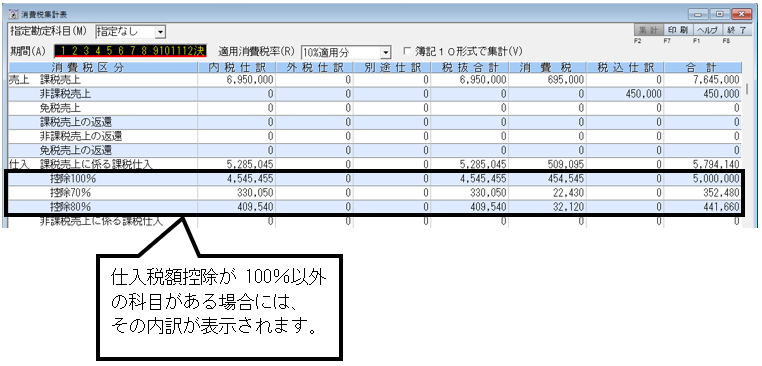Viewport: 762px width, 366px height.
Task: Click the 352,480 total cell
Action: 703,193
